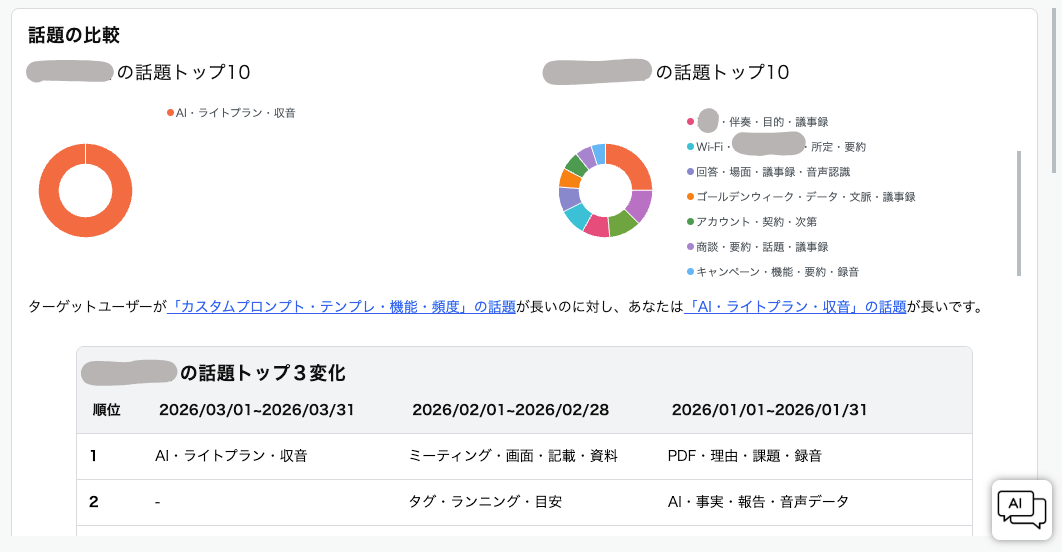1062x552 pixels.
Task: Click the カスタムプロンプト・テンプレ・機能・頻度 topic link
Action: point(341,307)
